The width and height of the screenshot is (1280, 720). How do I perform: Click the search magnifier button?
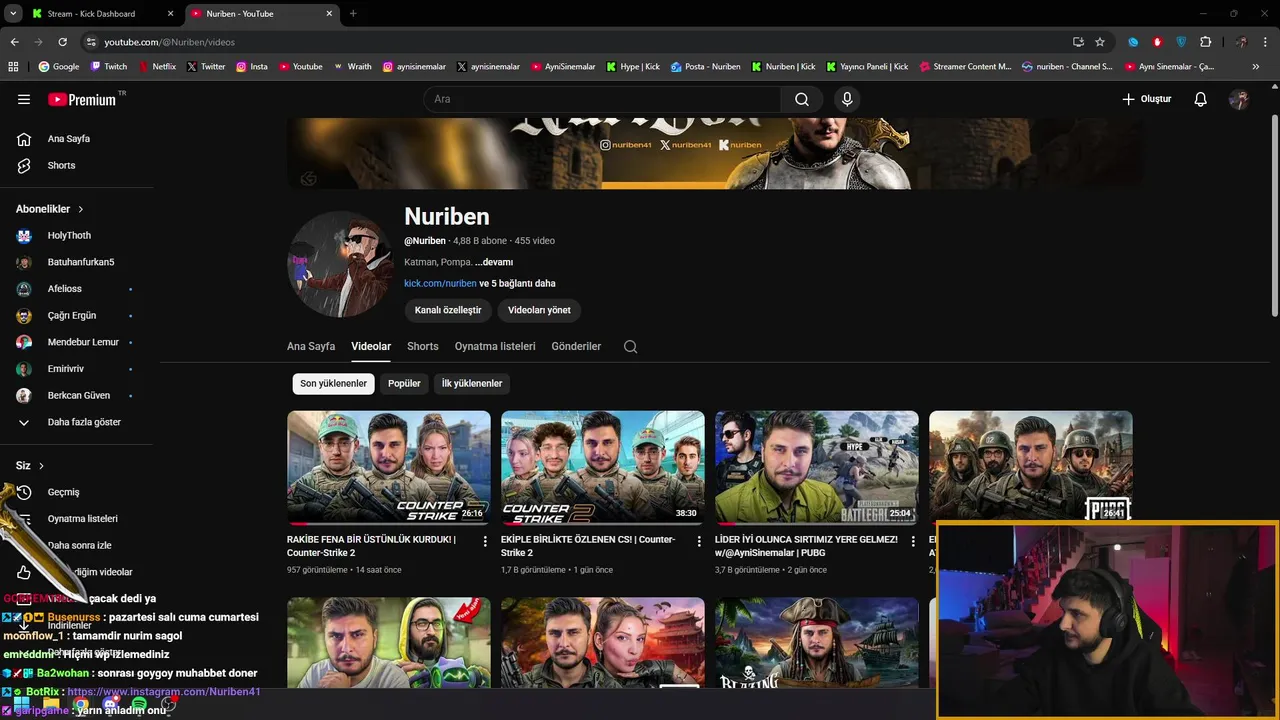802,99
